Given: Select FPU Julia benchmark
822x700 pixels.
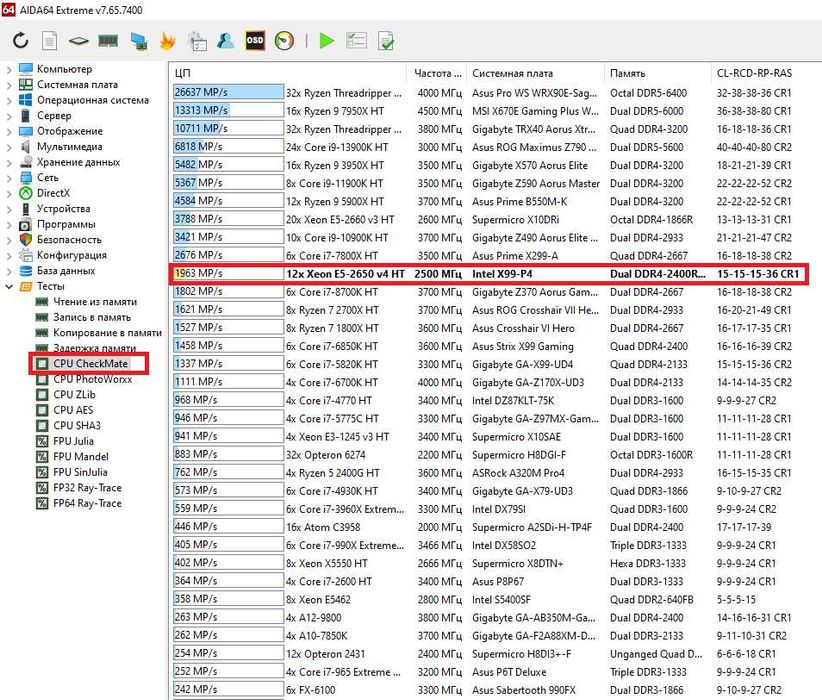Looking at the screenshot, I should pyautogui.click(x=73, y=441).
